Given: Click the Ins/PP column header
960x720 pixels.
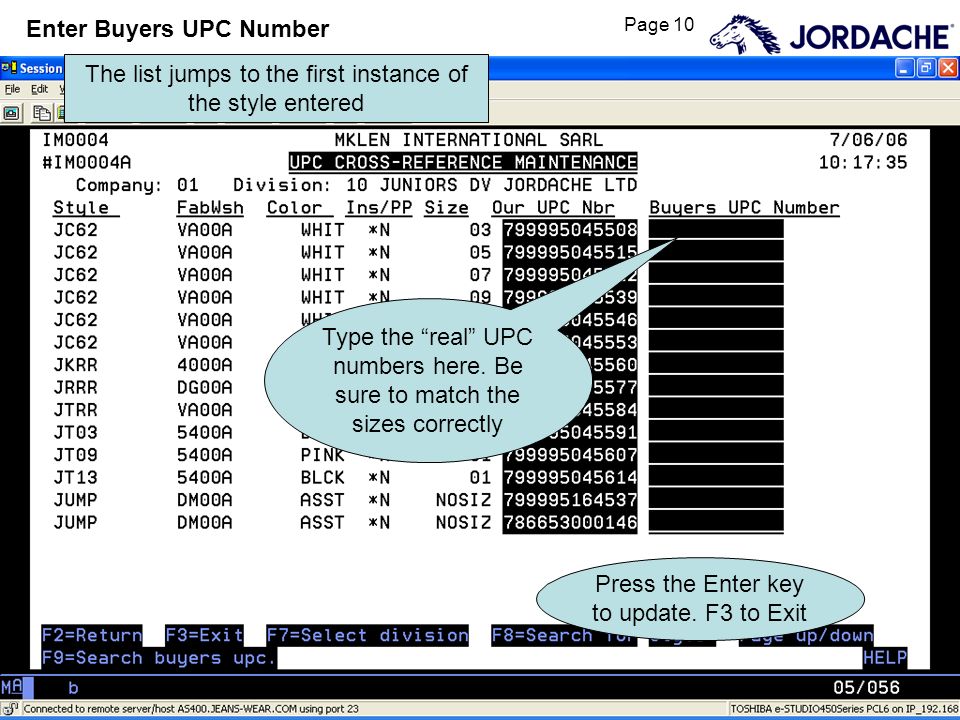Looking at the screenshot, I should click(x=378, y=208).
